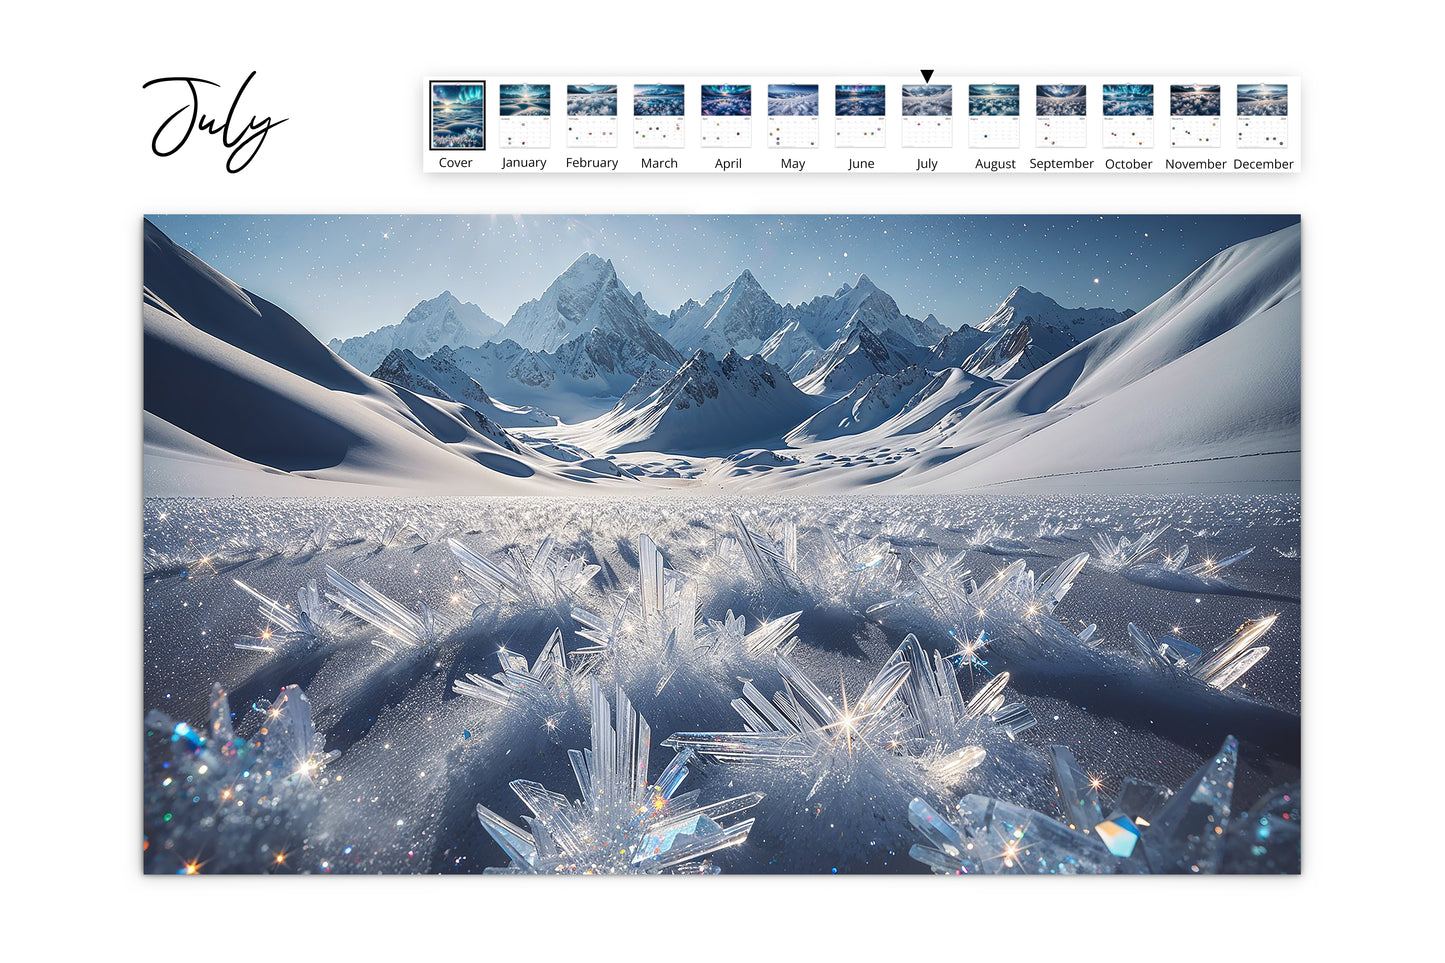Click the "November" label text
Viewport: 1445px width, 963px height.
pos(1195,164)
